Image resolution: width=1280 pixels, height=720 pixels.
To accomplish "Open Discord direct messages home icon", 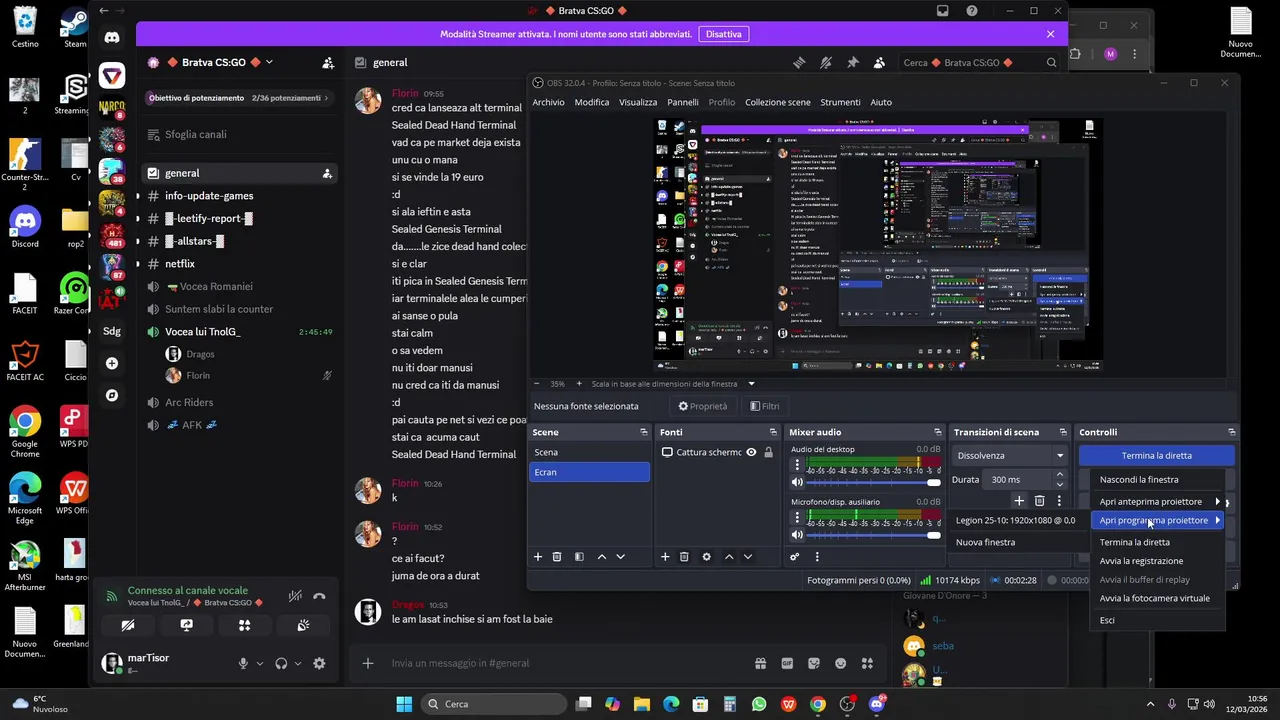I will pyautogui.click(x=112, y=38).
